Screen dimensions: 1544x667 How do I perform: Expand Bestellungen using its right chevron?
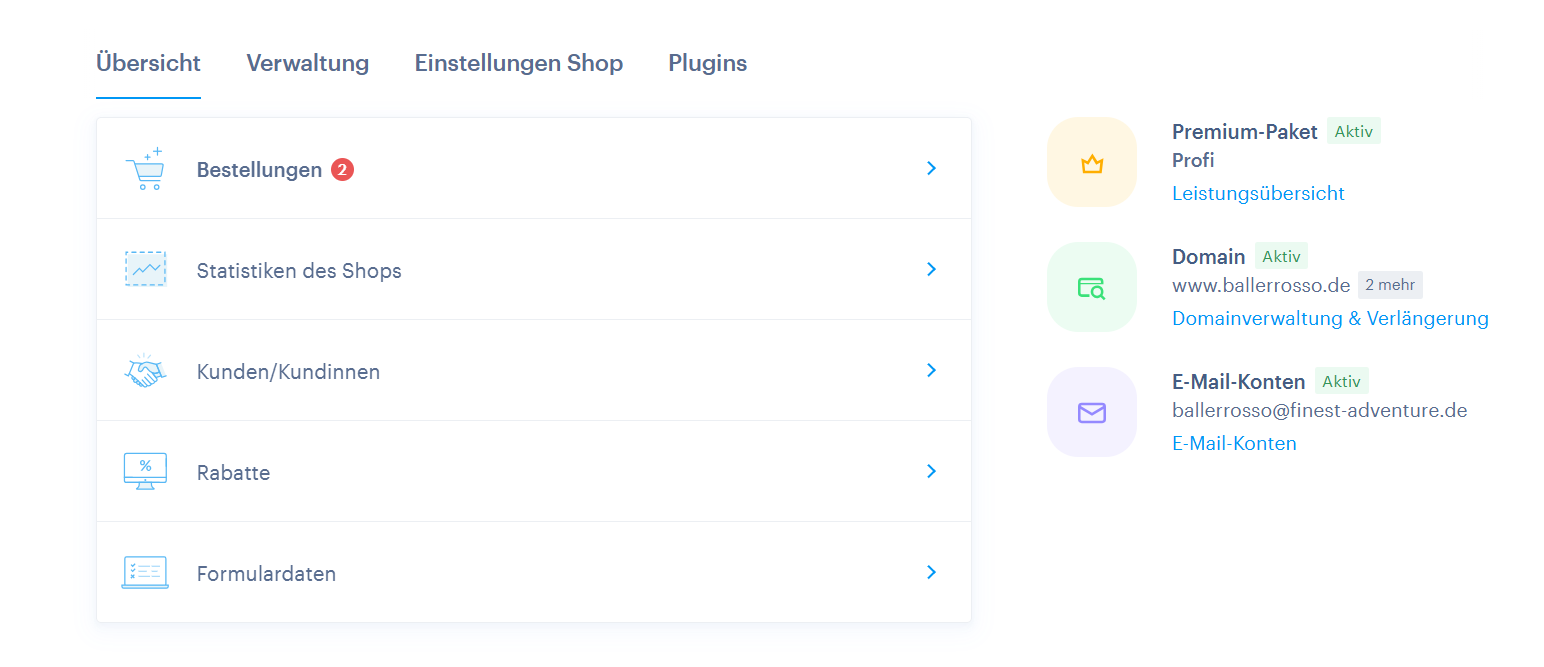[931, 168]
